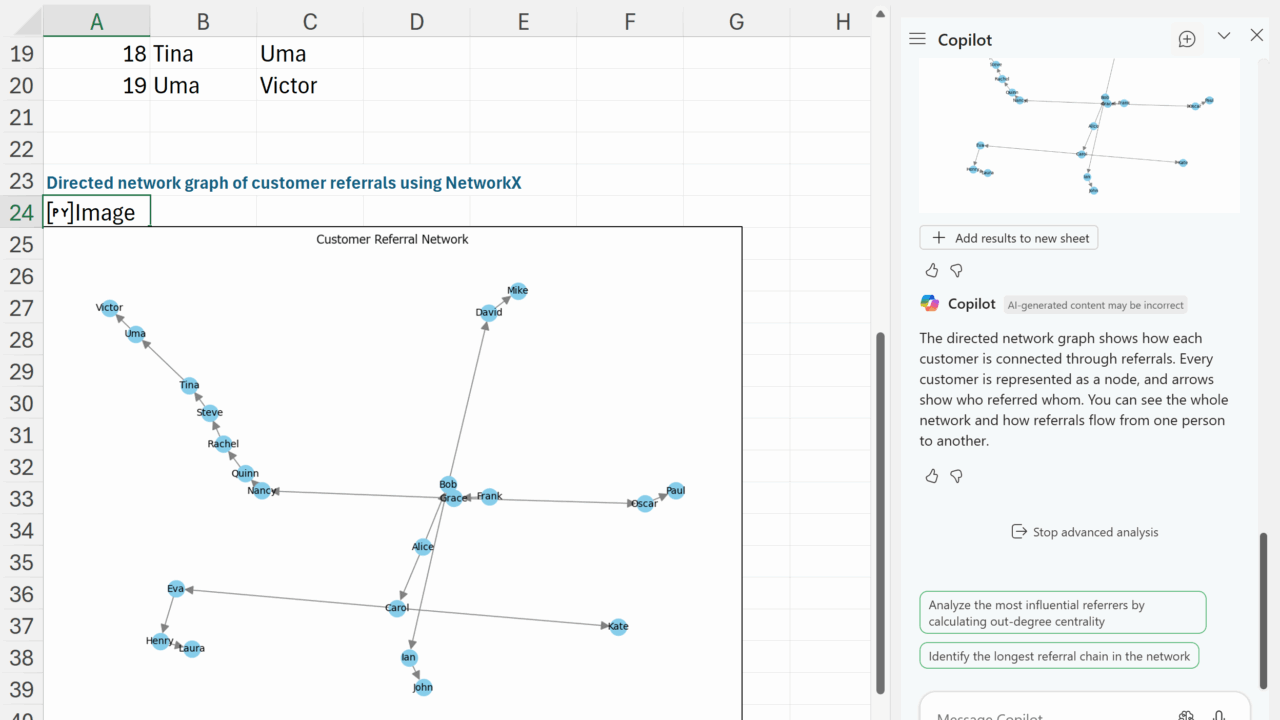1280x720 pixels.
Task: Select row 22 header
Action: click(x=21, y=149)
